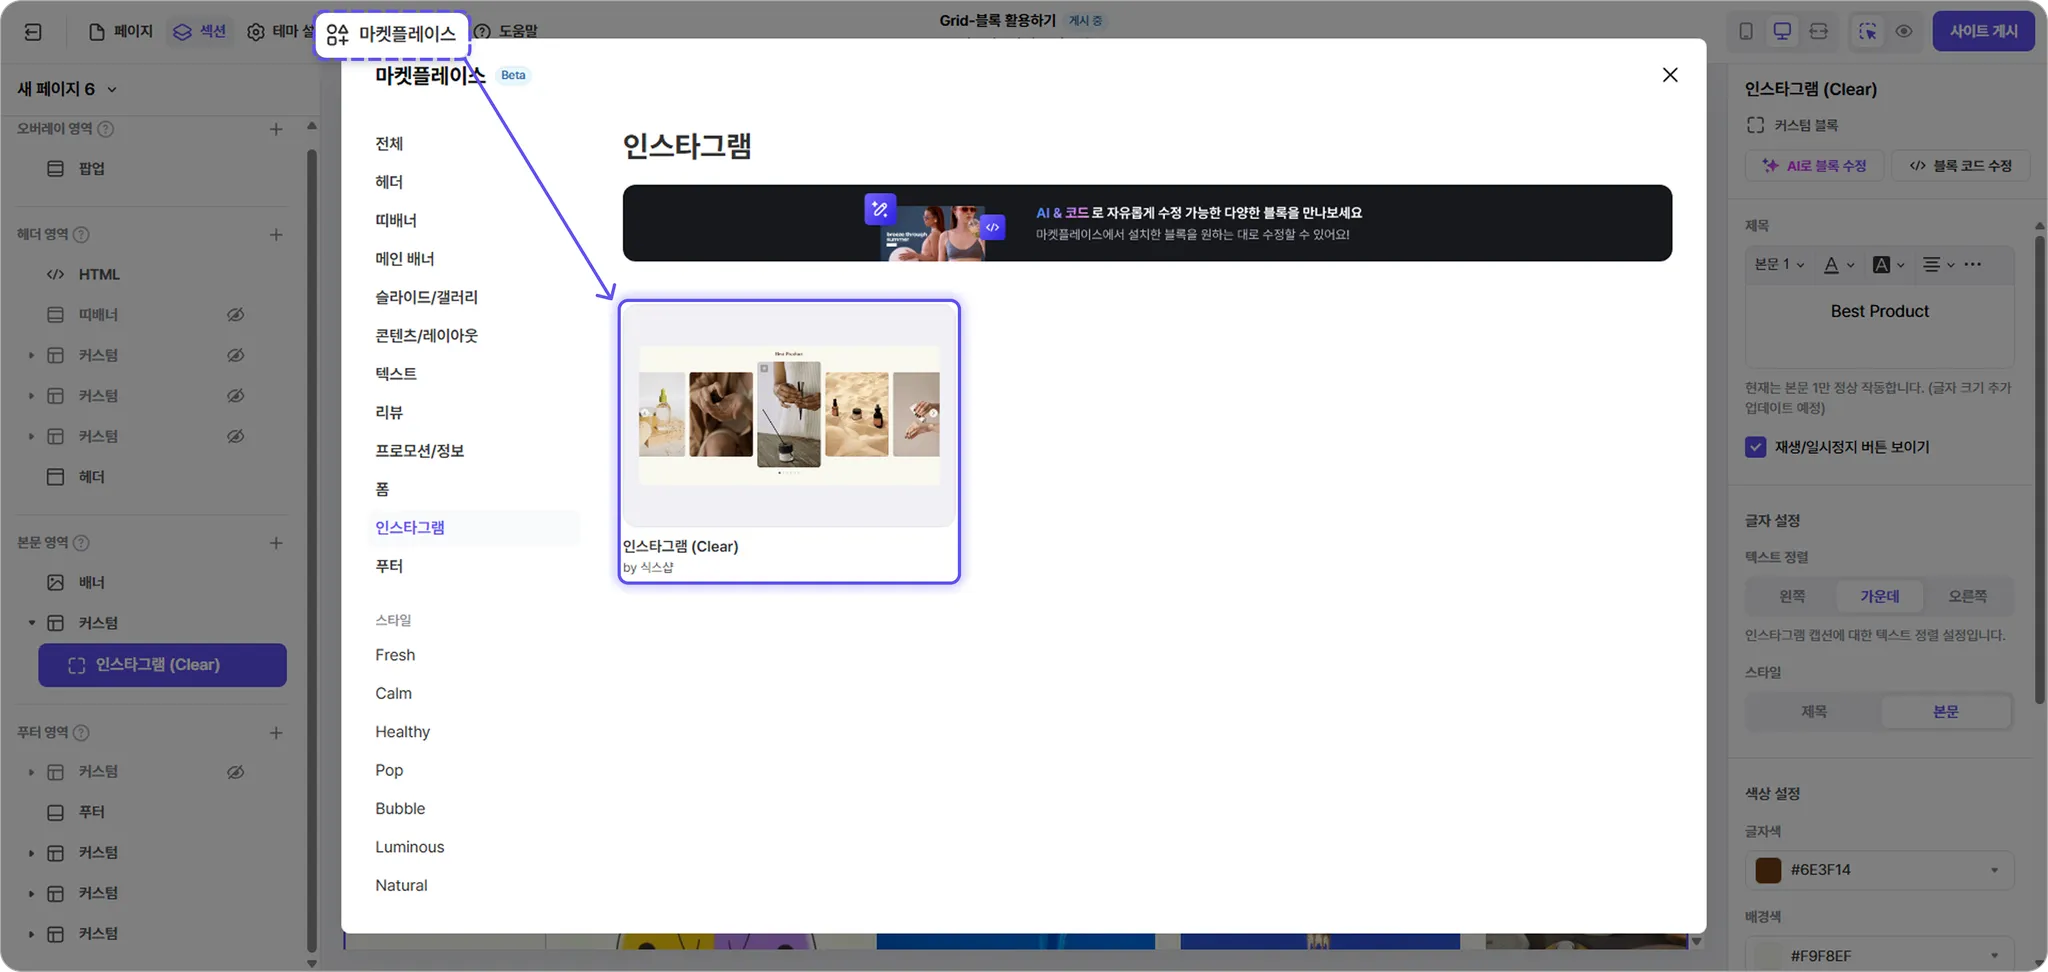The image size is (2048, 972).
Task: Expand the first 커스텀 block in 푸터 영역
Action: click(31, 772)
